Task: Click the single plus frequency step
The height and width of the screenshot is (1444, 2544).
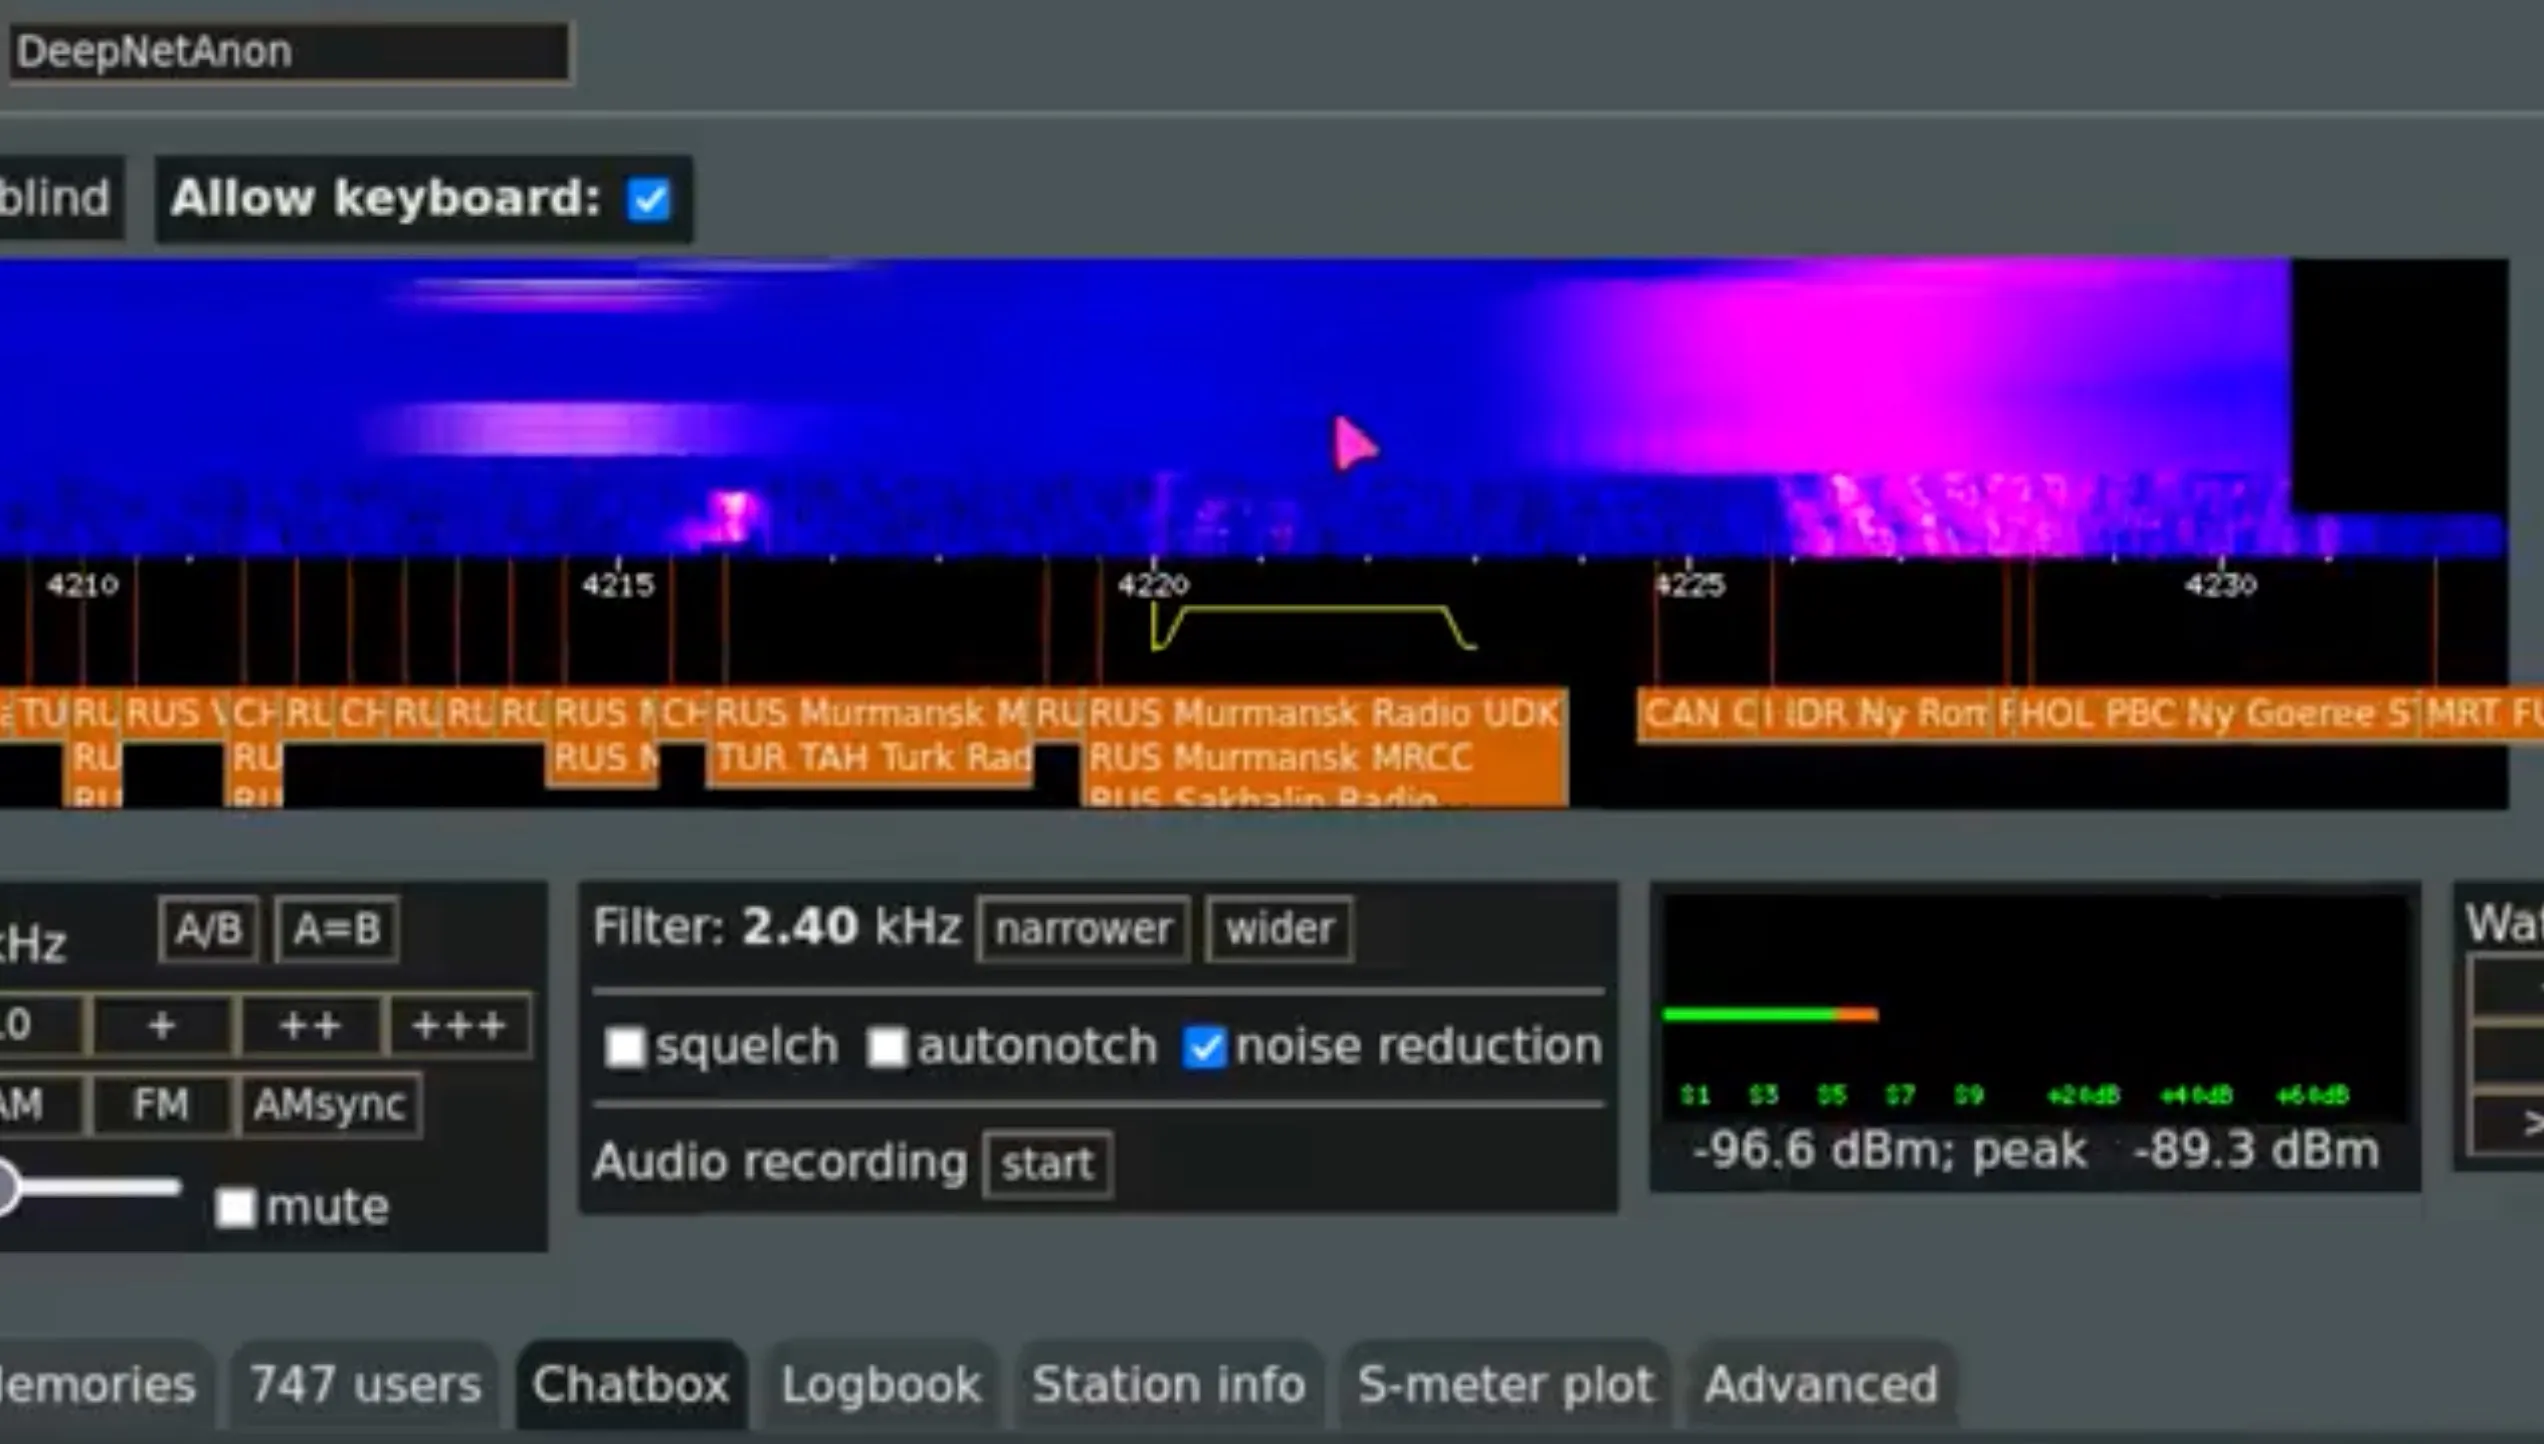Action: point(162,1025)
